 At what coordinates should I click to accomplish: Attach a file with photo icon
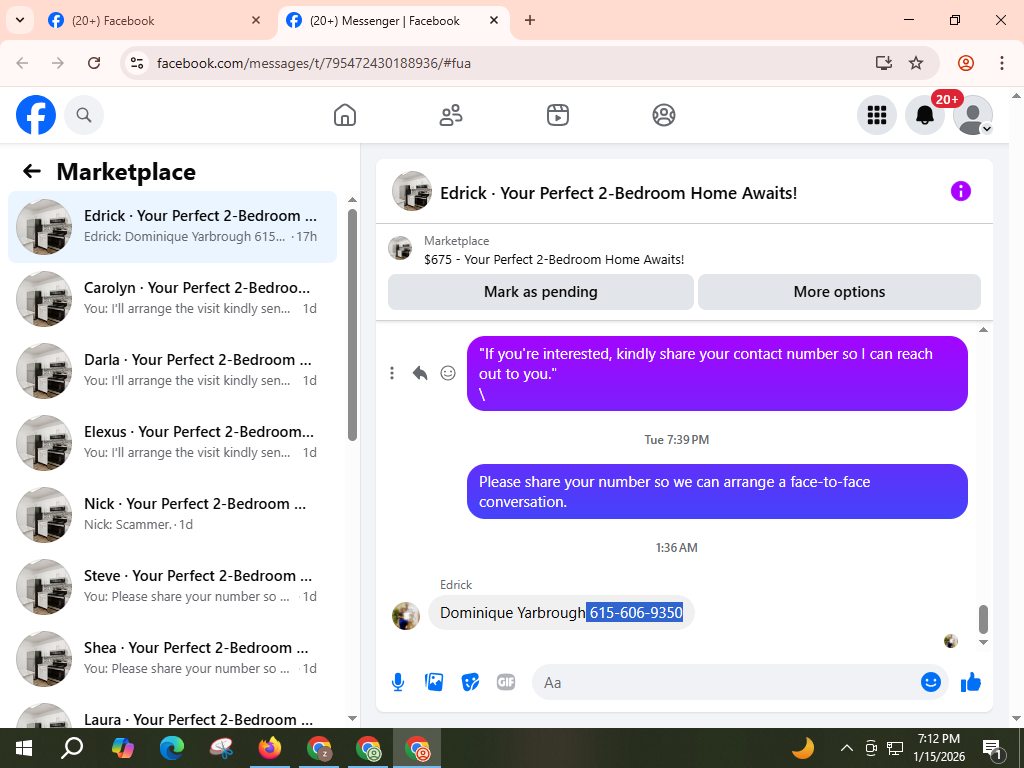(x=434, y=682)
